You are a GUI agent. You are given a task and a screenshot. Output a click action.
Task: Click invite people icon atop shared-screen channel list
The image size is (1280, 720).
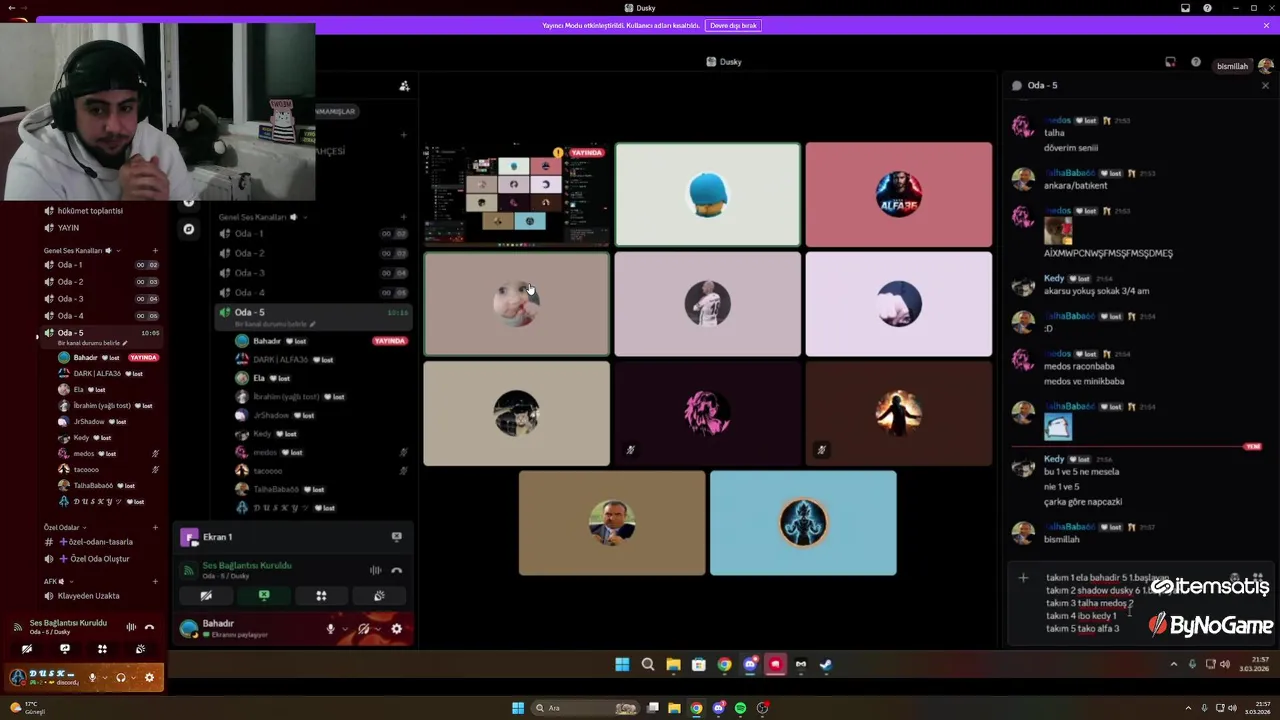tap(404, 86)
